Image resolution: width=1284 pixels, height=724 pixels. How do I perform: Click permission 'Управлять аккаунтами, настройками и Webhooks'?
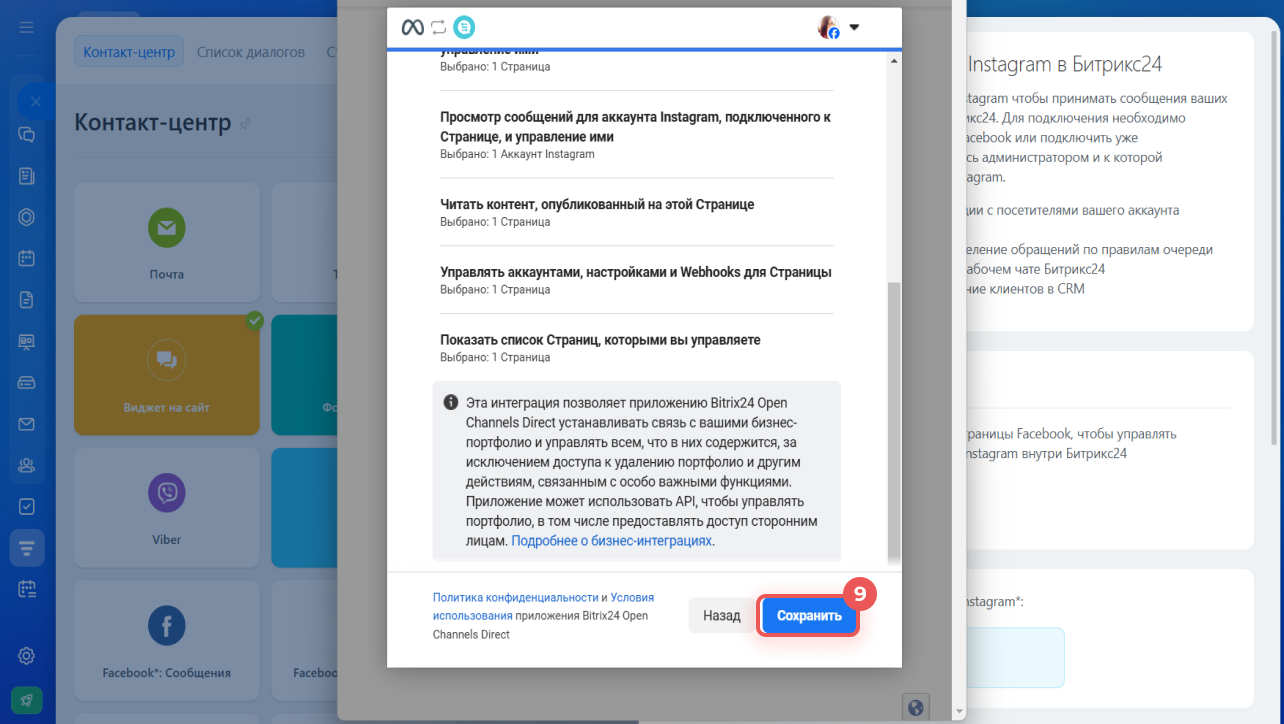pos(636,272)
